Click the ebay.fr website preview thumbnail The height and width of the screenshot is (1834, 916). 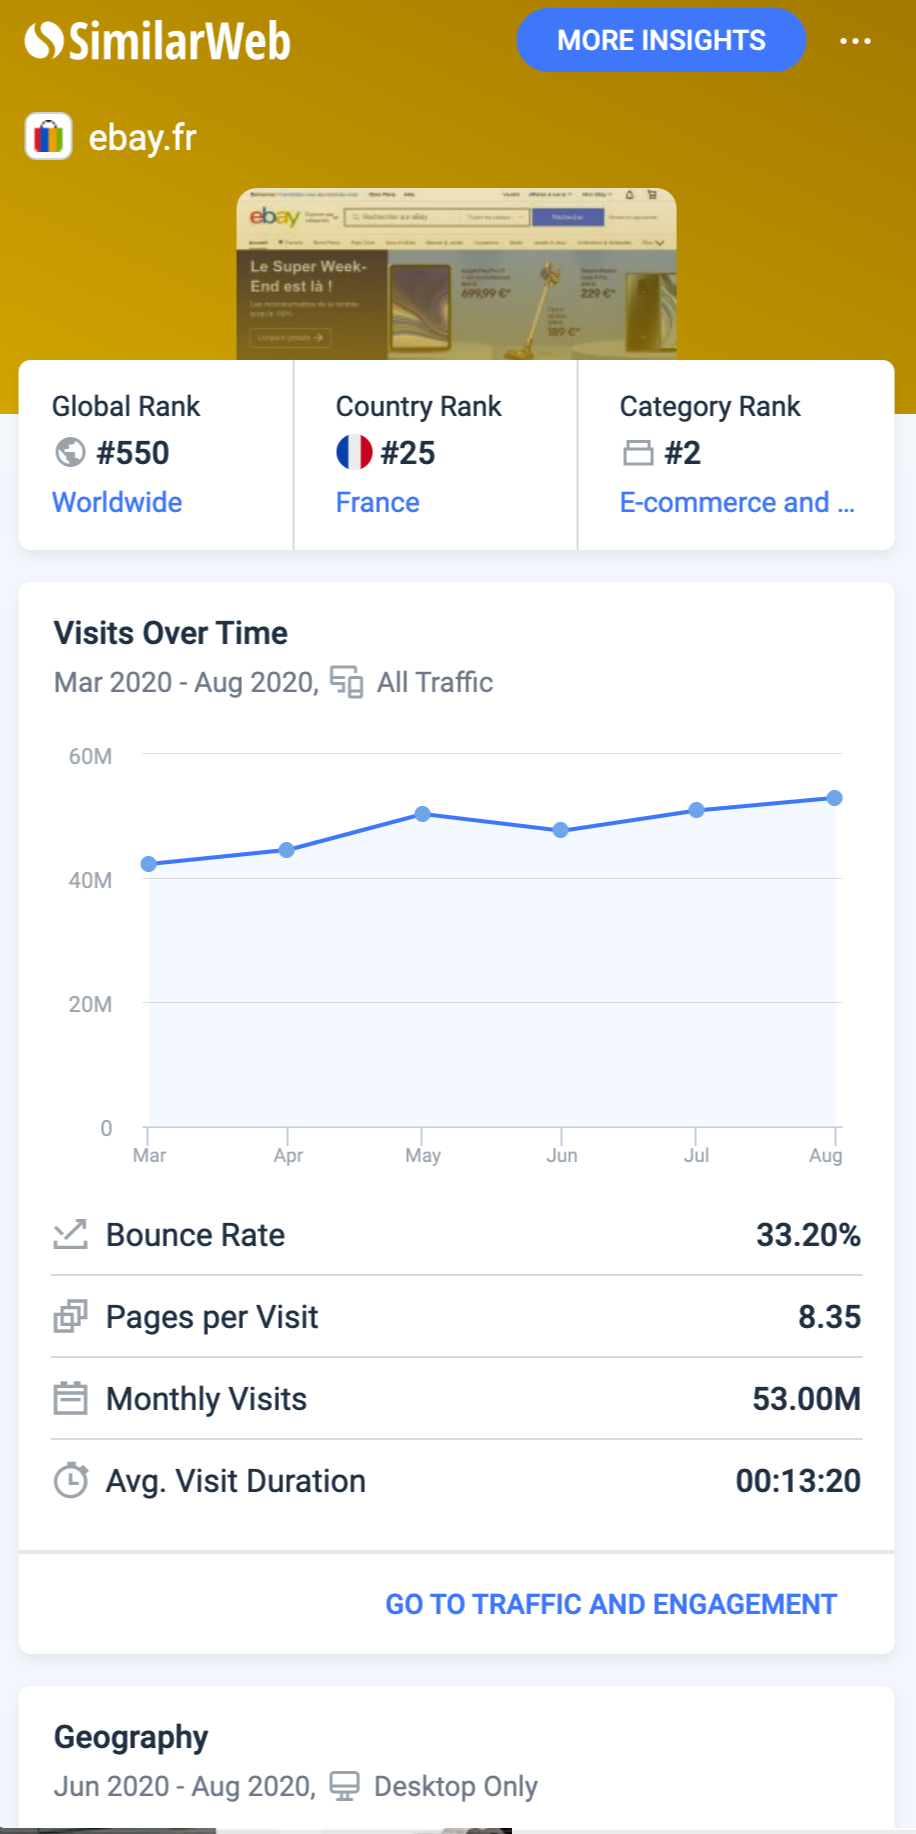[x=457, y=274]
